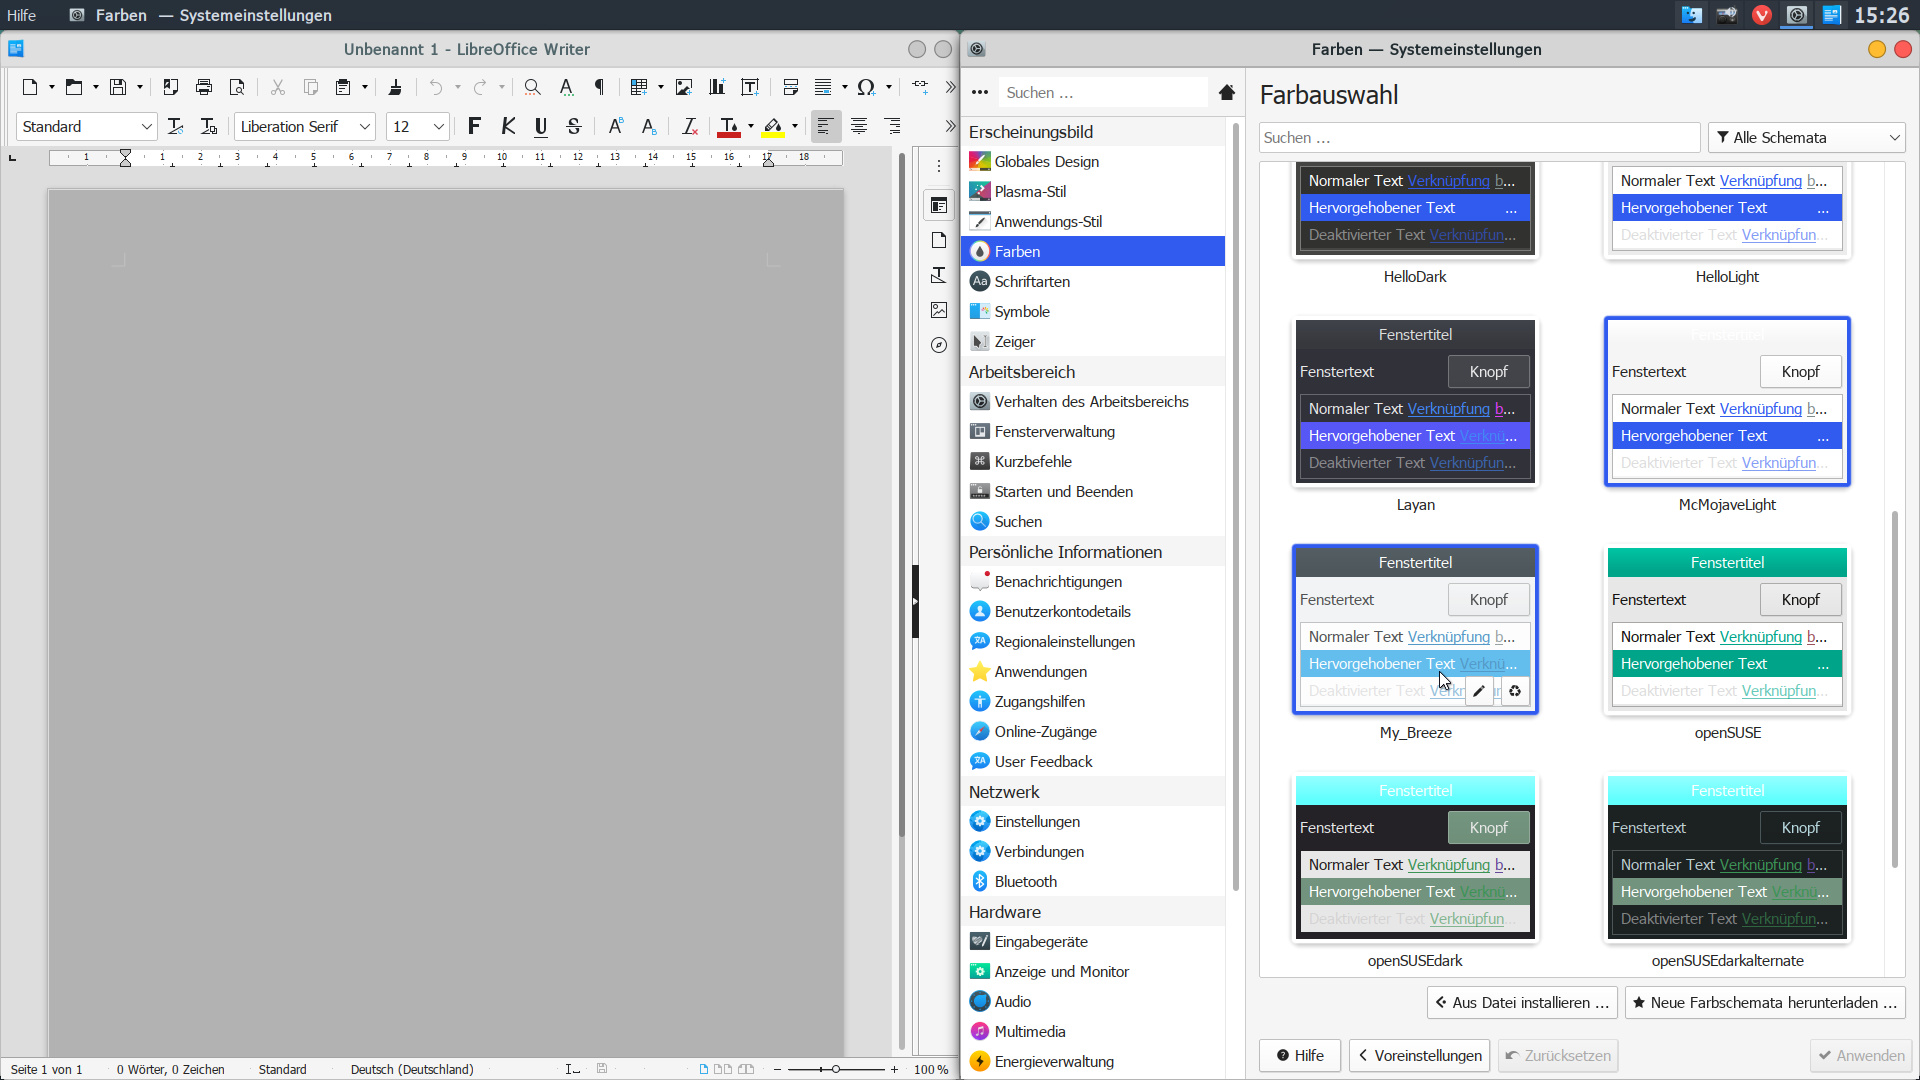The height and width of the screenshot is (1080, 1920).
Task: Select Kurzbefehle in the sidebar
Action: pyautogui.click(x=1093, y=461)
